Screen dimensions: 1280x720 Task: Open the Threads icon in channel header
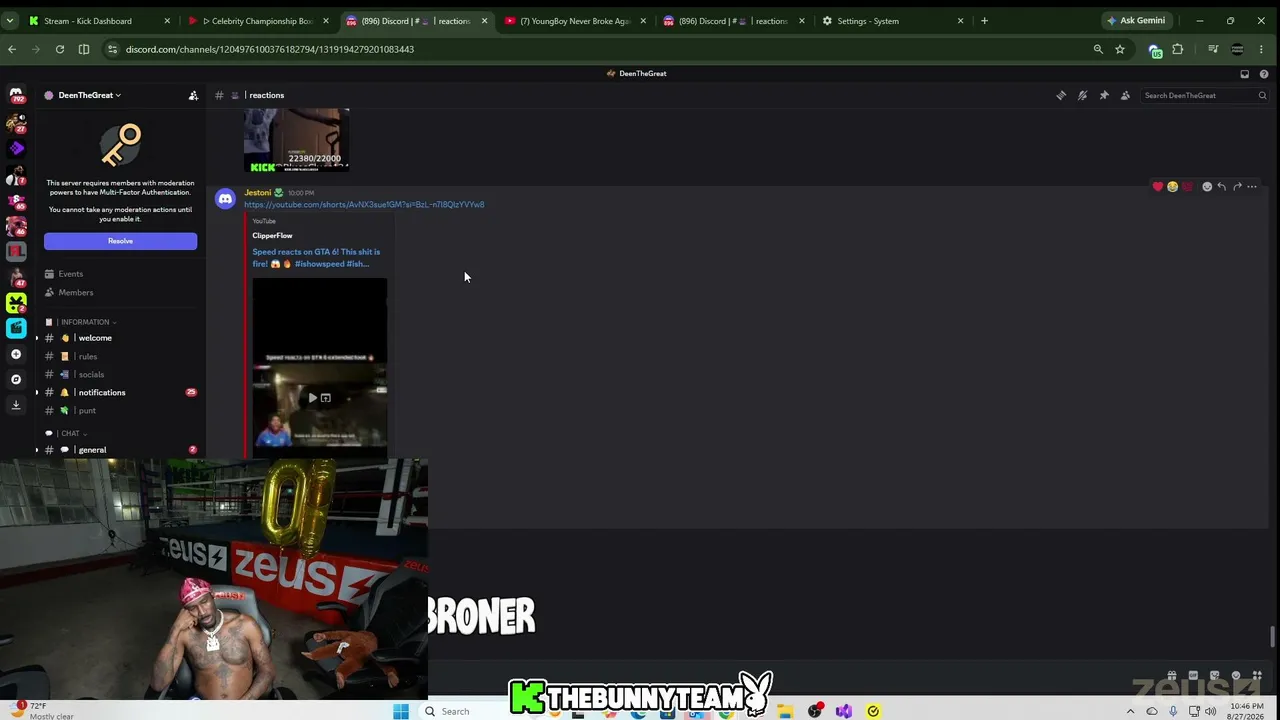pos(1061,95)
